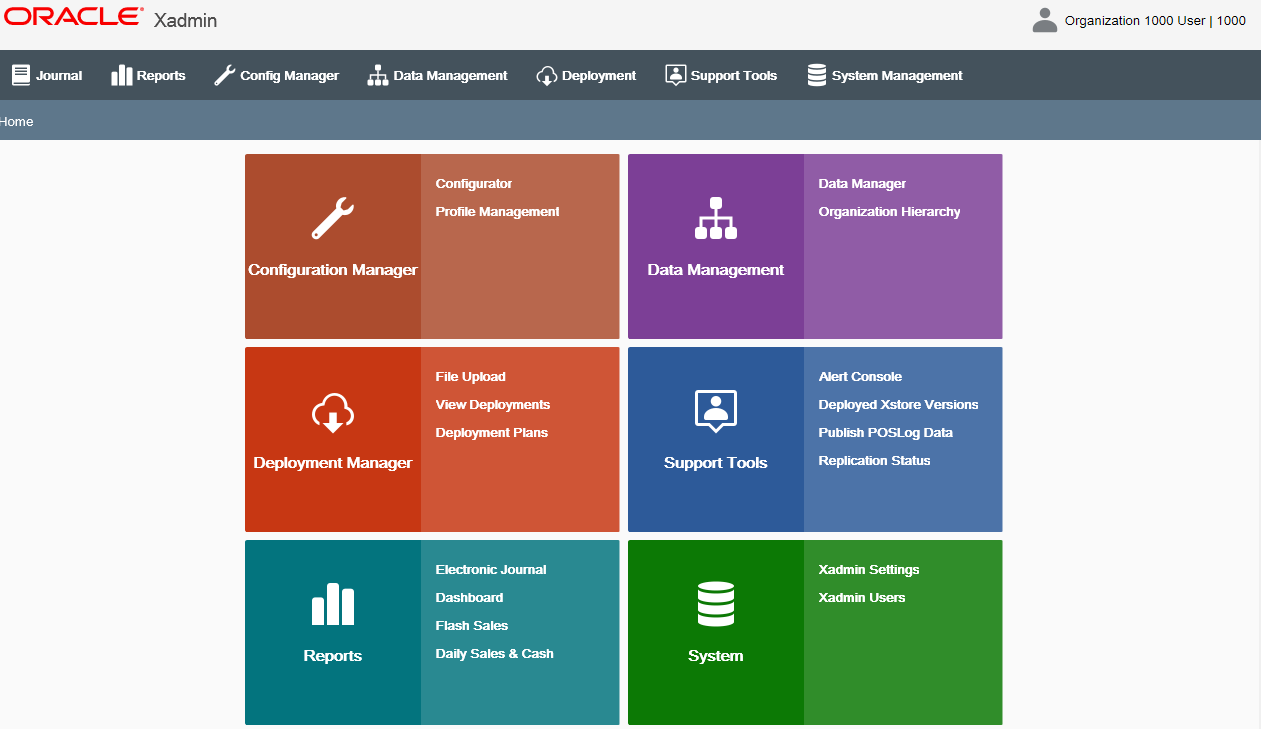Open the Alert Console link

tap(860, 377)
